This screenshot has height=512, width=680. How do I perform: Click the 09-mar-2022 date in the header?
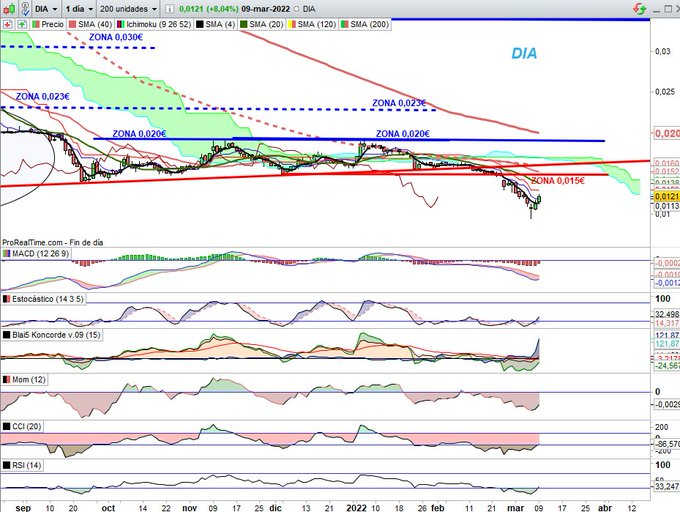[x=265, y=9]
